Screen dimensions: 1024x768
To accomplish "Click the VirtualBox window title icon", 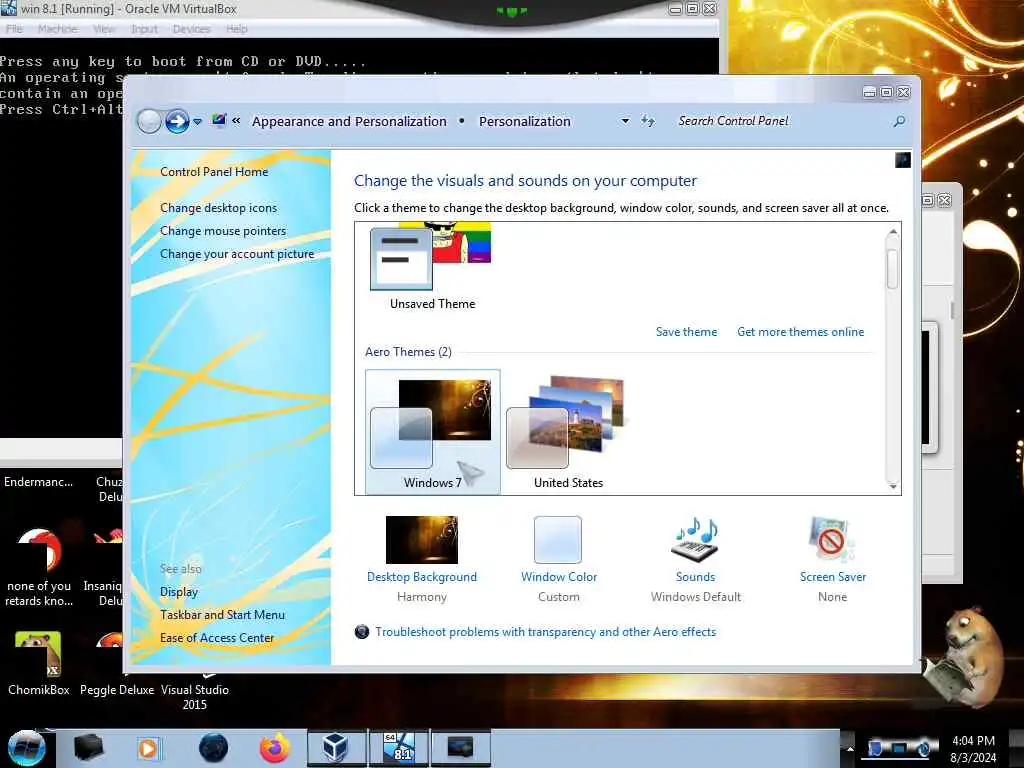I will coord(8,8).
